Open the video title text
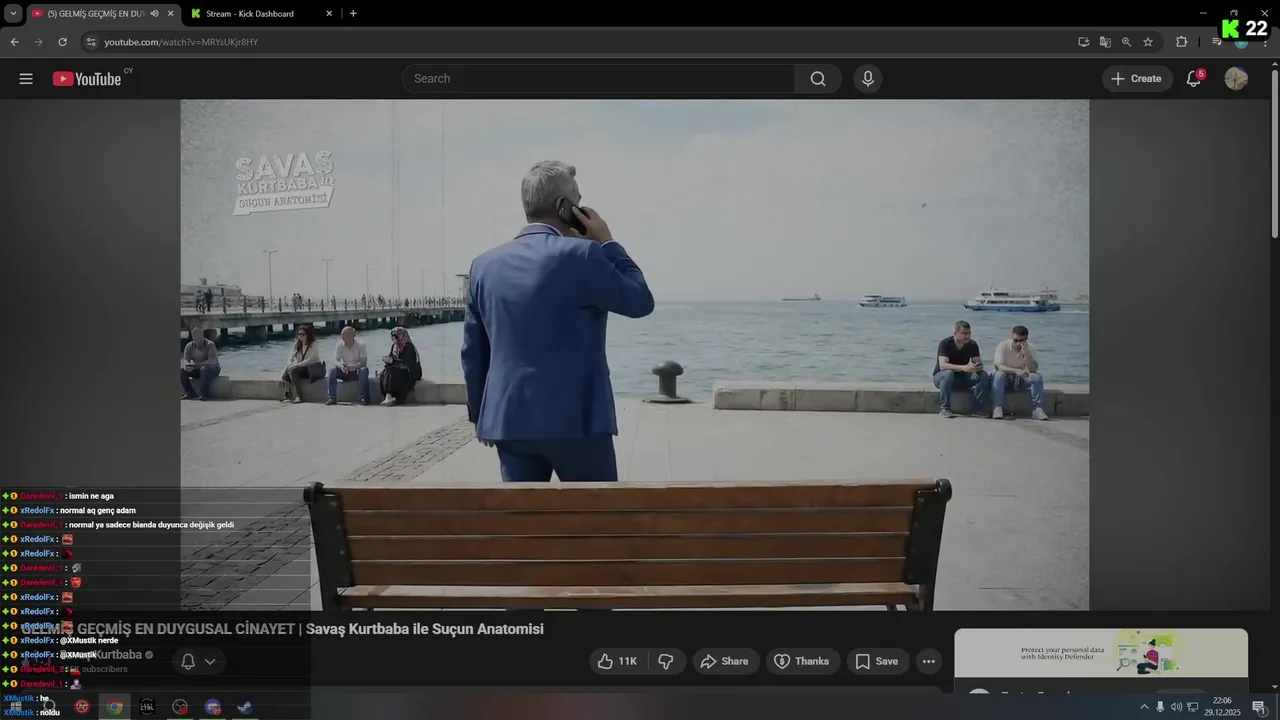Screen dimensions: 1280x720 point(283,629)
